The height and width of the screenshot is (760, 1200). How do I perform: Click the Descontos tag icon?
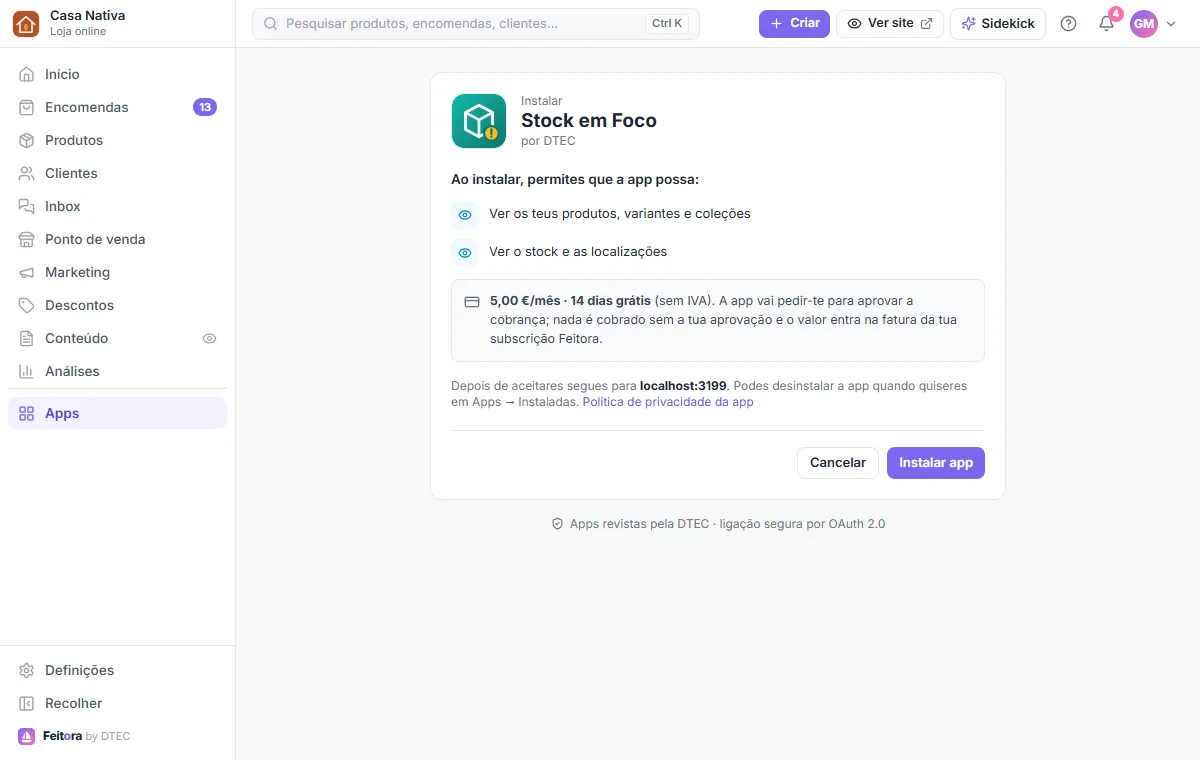(27, 305)
